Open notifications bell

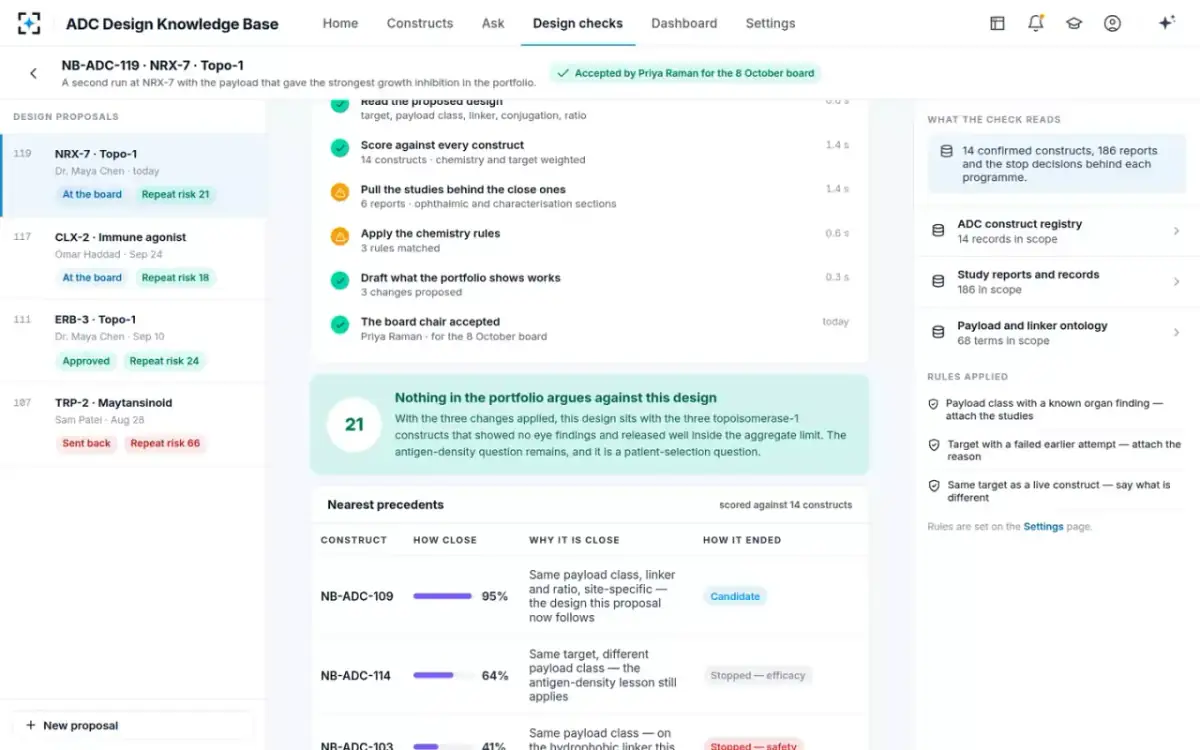coord(1035,23)
